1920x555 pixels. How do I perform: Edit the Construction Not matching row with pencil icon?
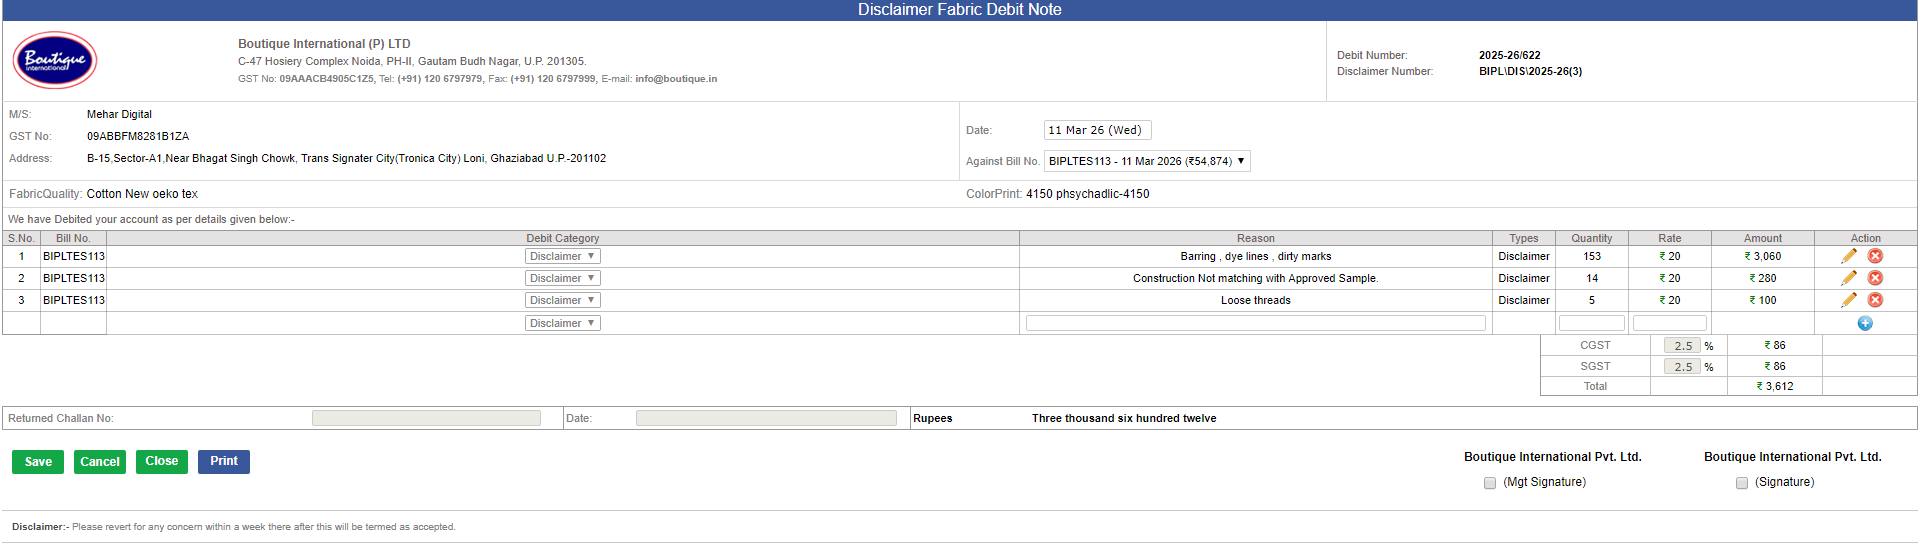click(x=1849, y=278)
